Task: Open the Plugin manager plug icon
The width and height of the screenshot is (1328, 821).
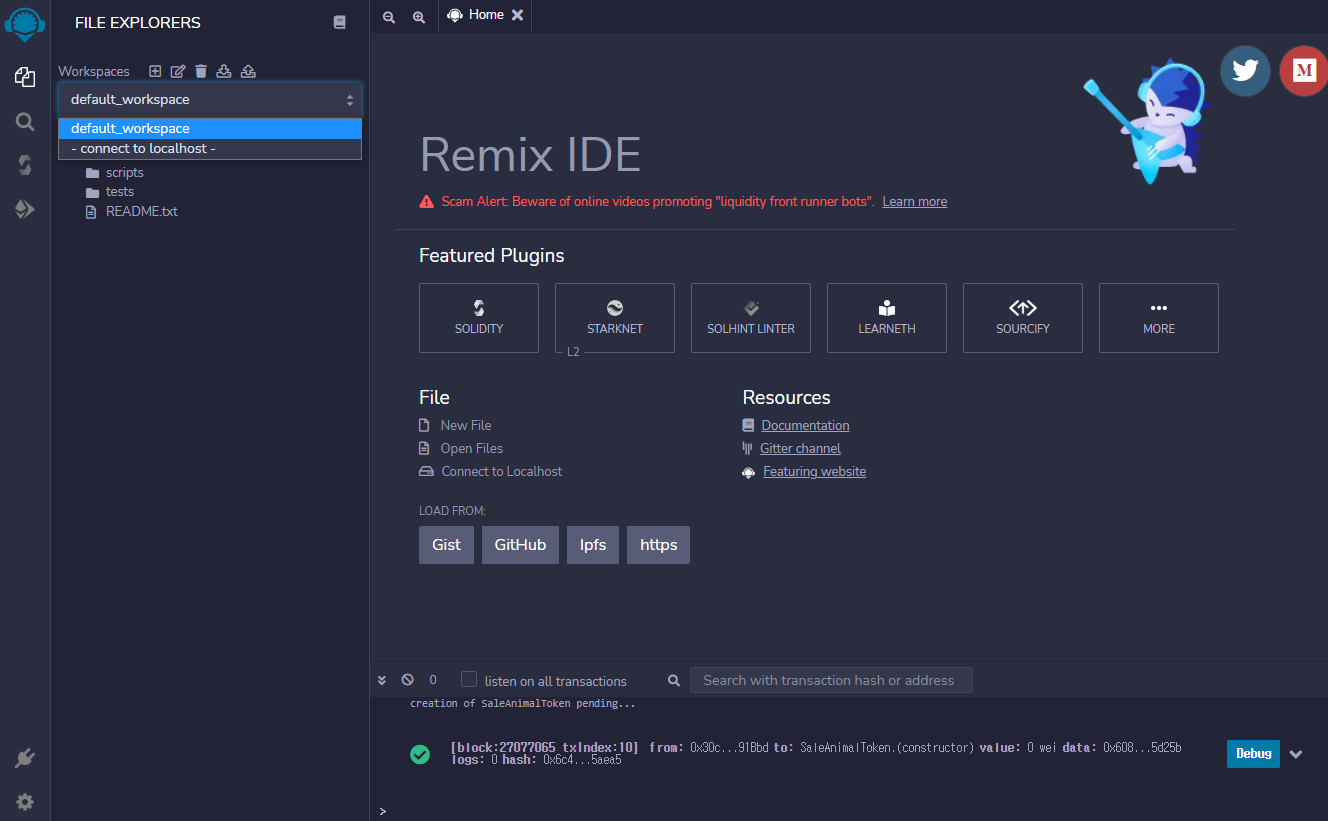Action: coord(25,758)
